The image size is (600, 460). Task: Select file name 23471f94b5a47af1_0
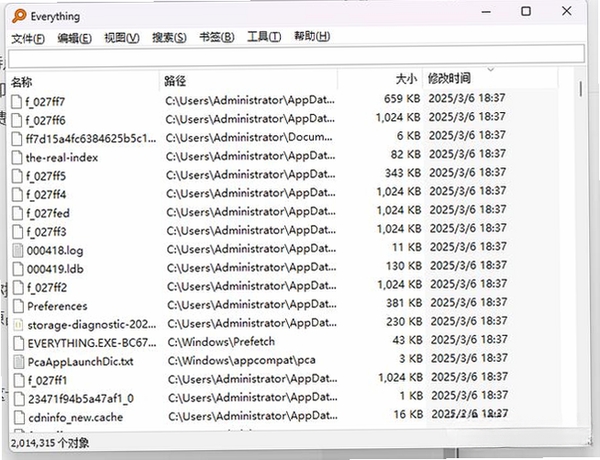pos(81,399)
